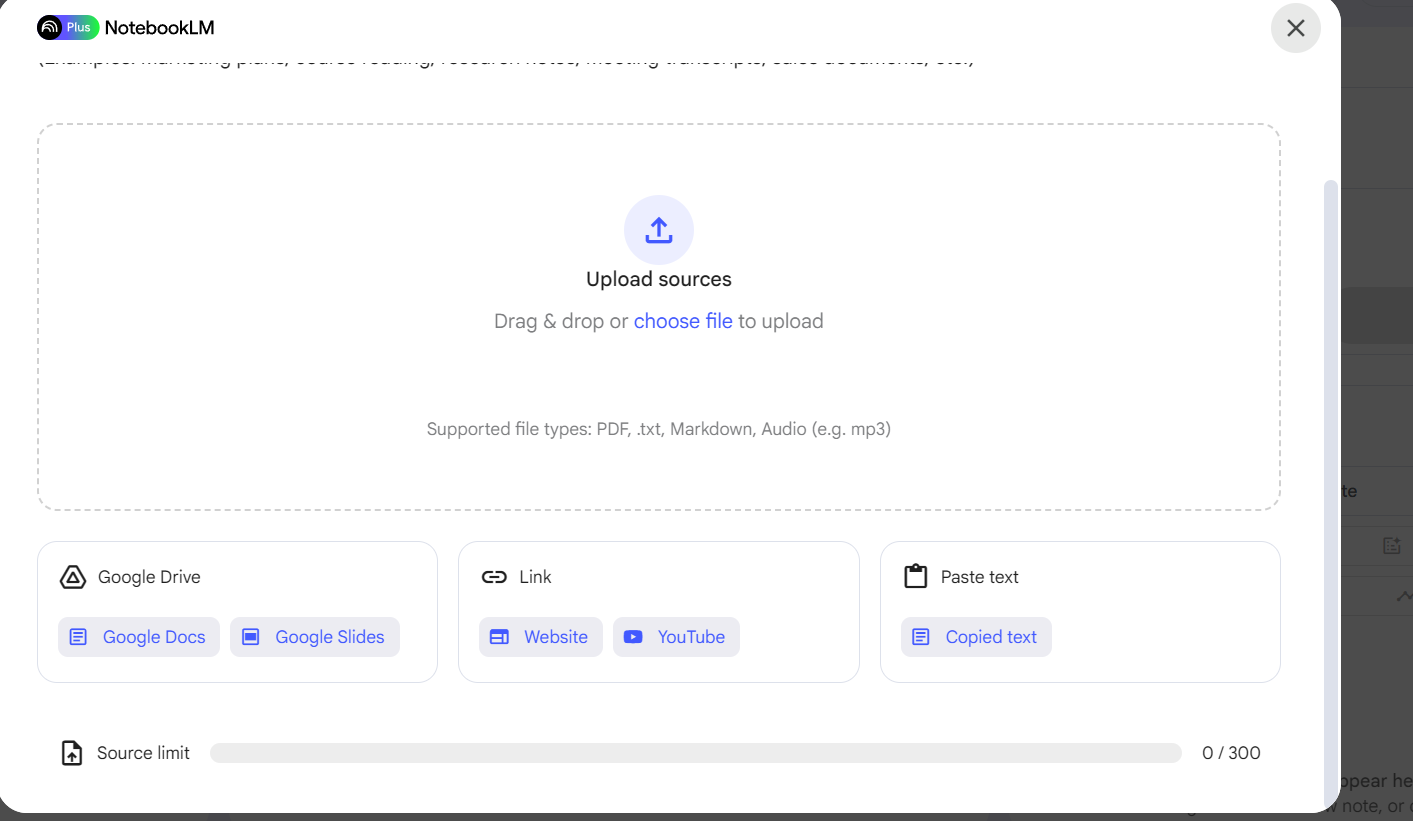
Task: Click the Source limit upload icon
Action: pyautogui.click(x=72, y=753)
